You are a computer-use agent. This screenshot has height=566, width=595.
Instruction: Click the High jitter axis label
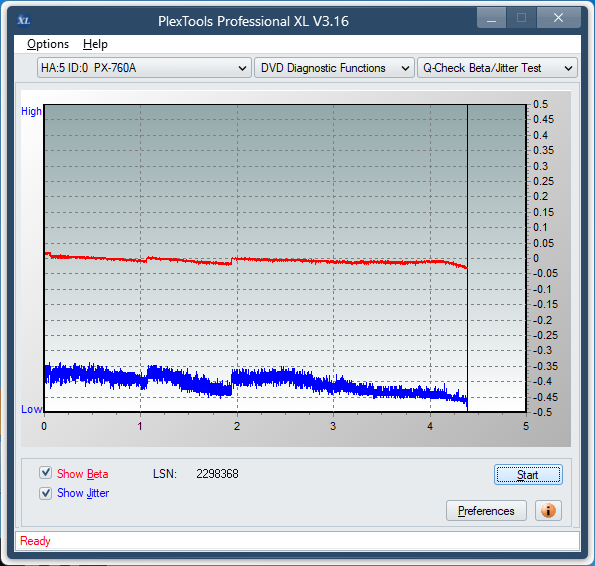[x=31, y=111]
